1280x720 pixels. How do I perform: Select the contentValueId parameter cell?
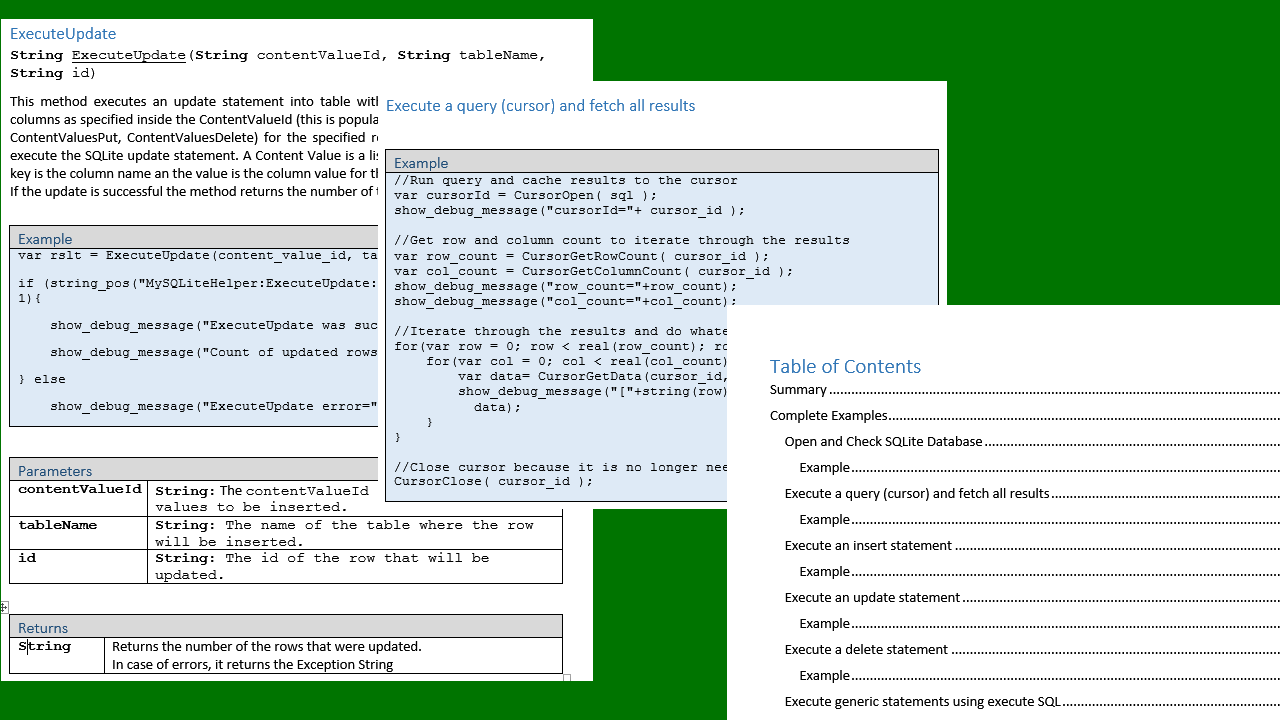(x=79, y=491)
